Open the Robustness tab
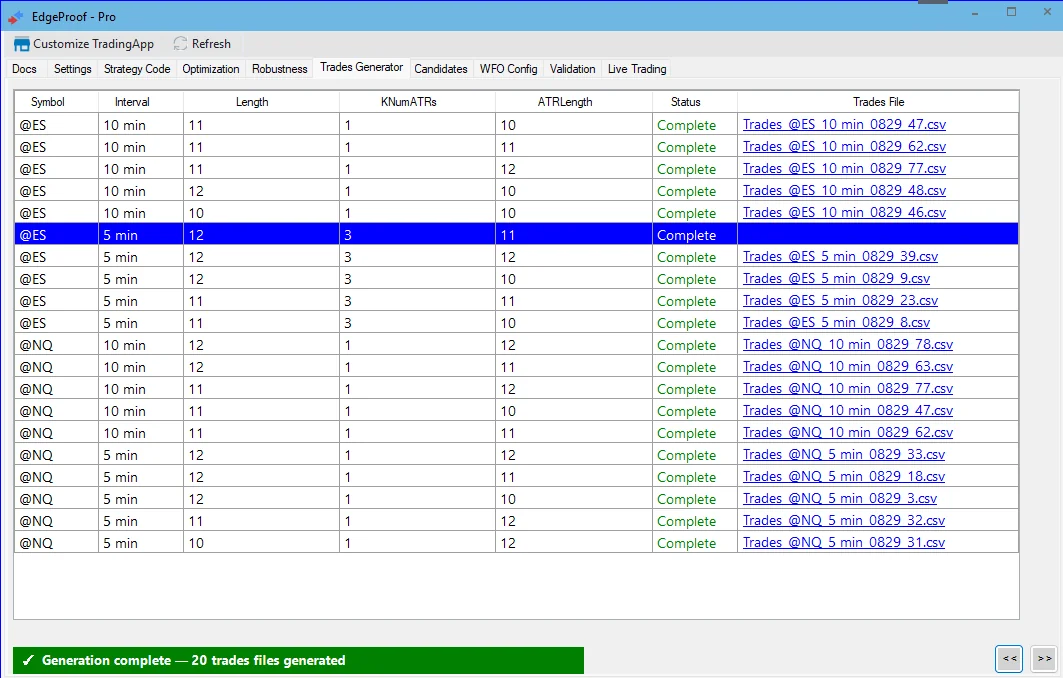 (x=279, y=68)
